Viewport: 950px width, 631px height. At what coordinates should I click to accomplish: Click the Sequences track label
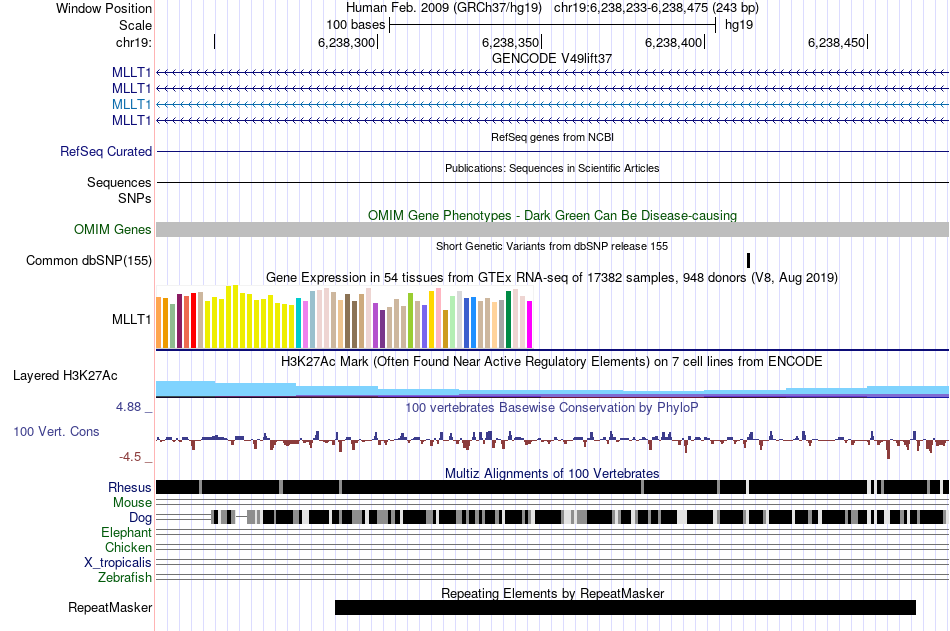click(x=119, y=182)
